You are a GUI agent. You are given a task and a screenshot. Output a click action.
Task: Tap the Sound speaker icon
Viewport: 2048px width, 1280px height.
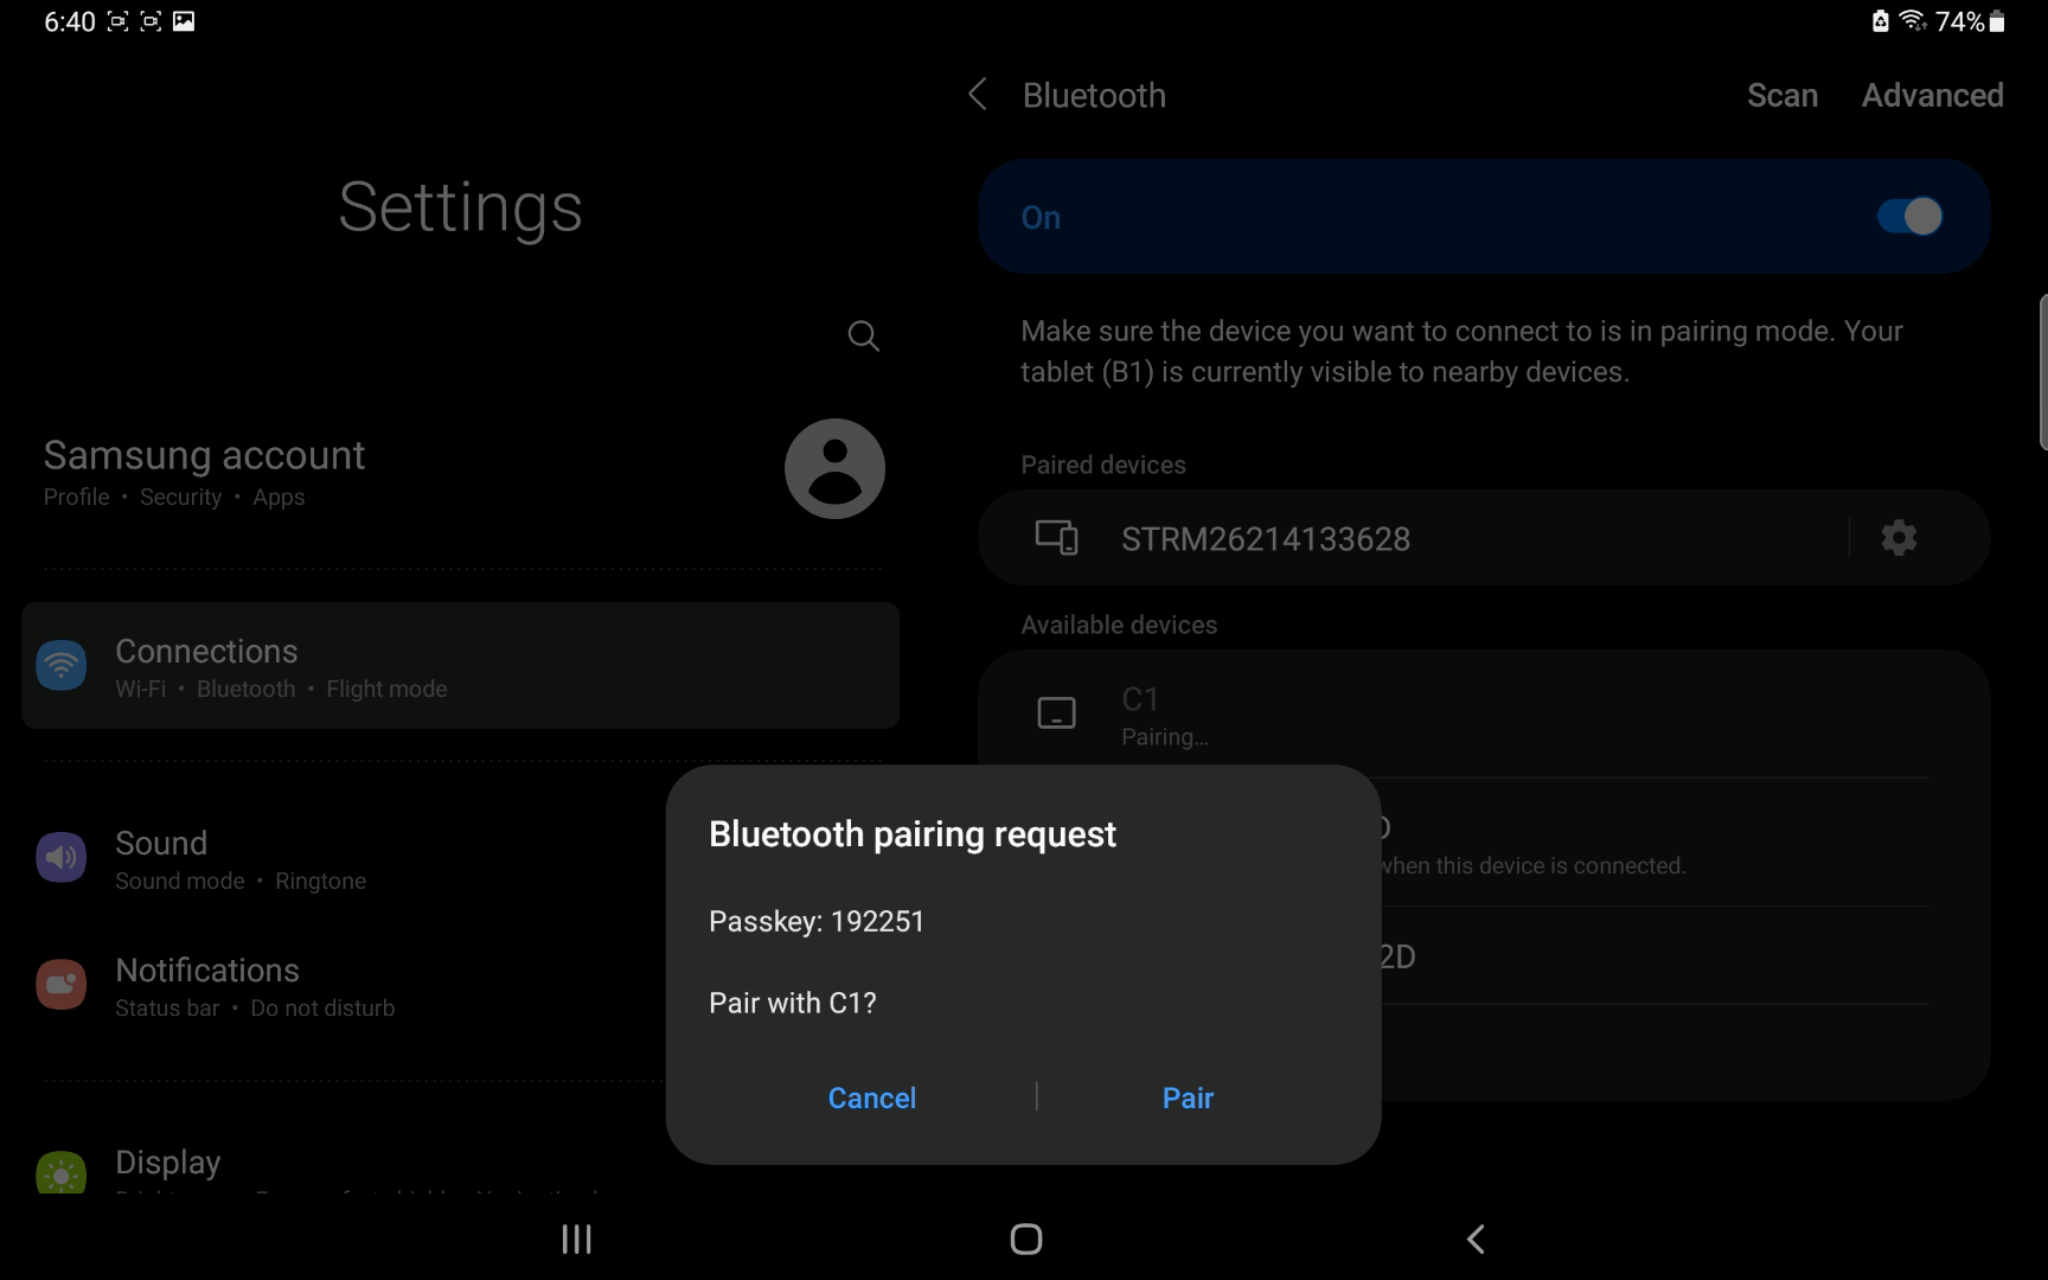point(61,857)
